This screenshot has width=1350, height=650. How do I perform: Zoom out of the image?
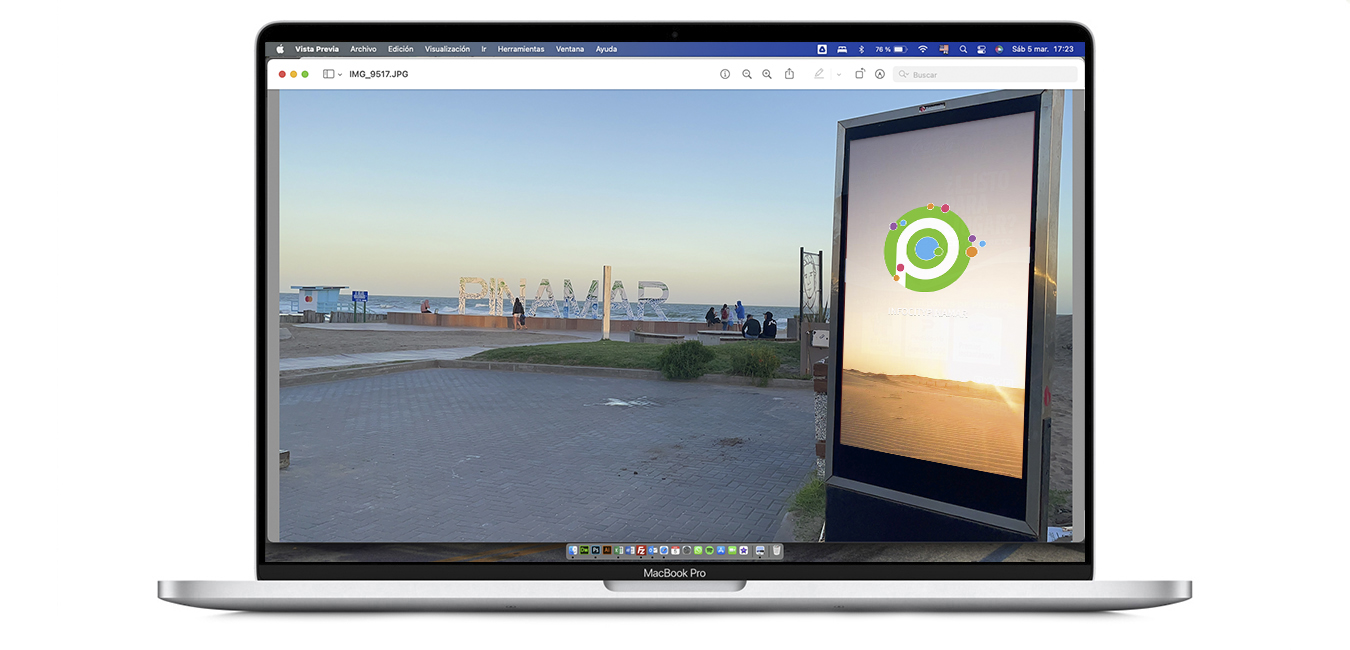pos(747,74)
